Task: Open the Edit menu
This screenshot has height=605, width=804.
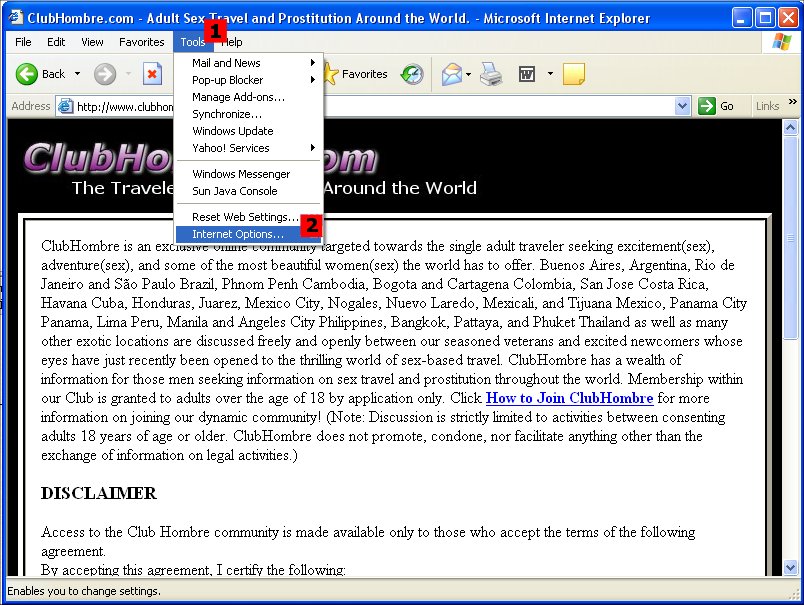Action: click(56, 42)
